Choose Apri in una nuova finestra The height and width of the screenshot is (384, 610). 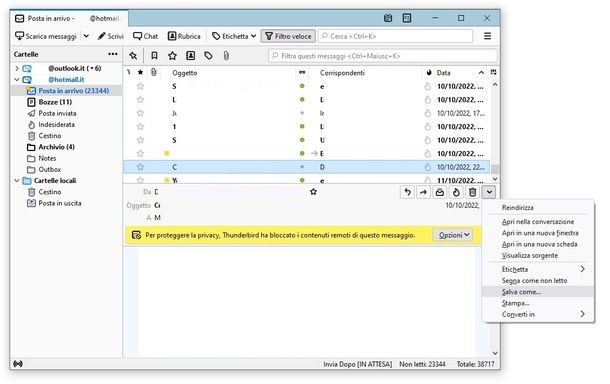[x=538, y=233]
